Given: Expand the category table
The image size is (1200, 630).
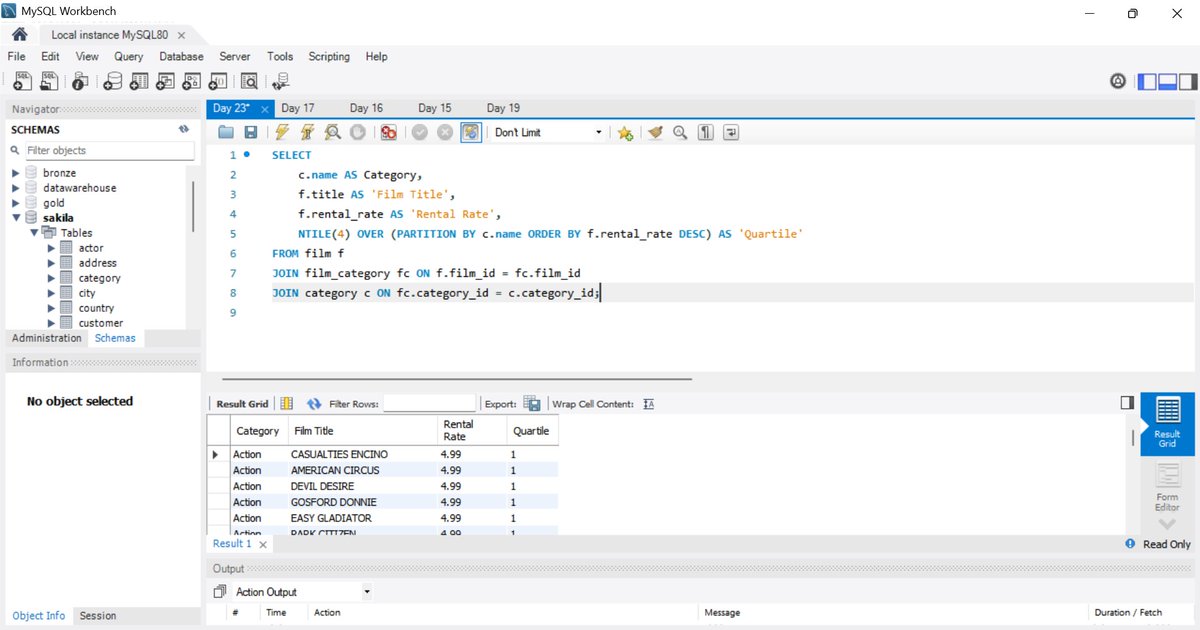Looking at the screenshot, I should [x=51, y=278].
